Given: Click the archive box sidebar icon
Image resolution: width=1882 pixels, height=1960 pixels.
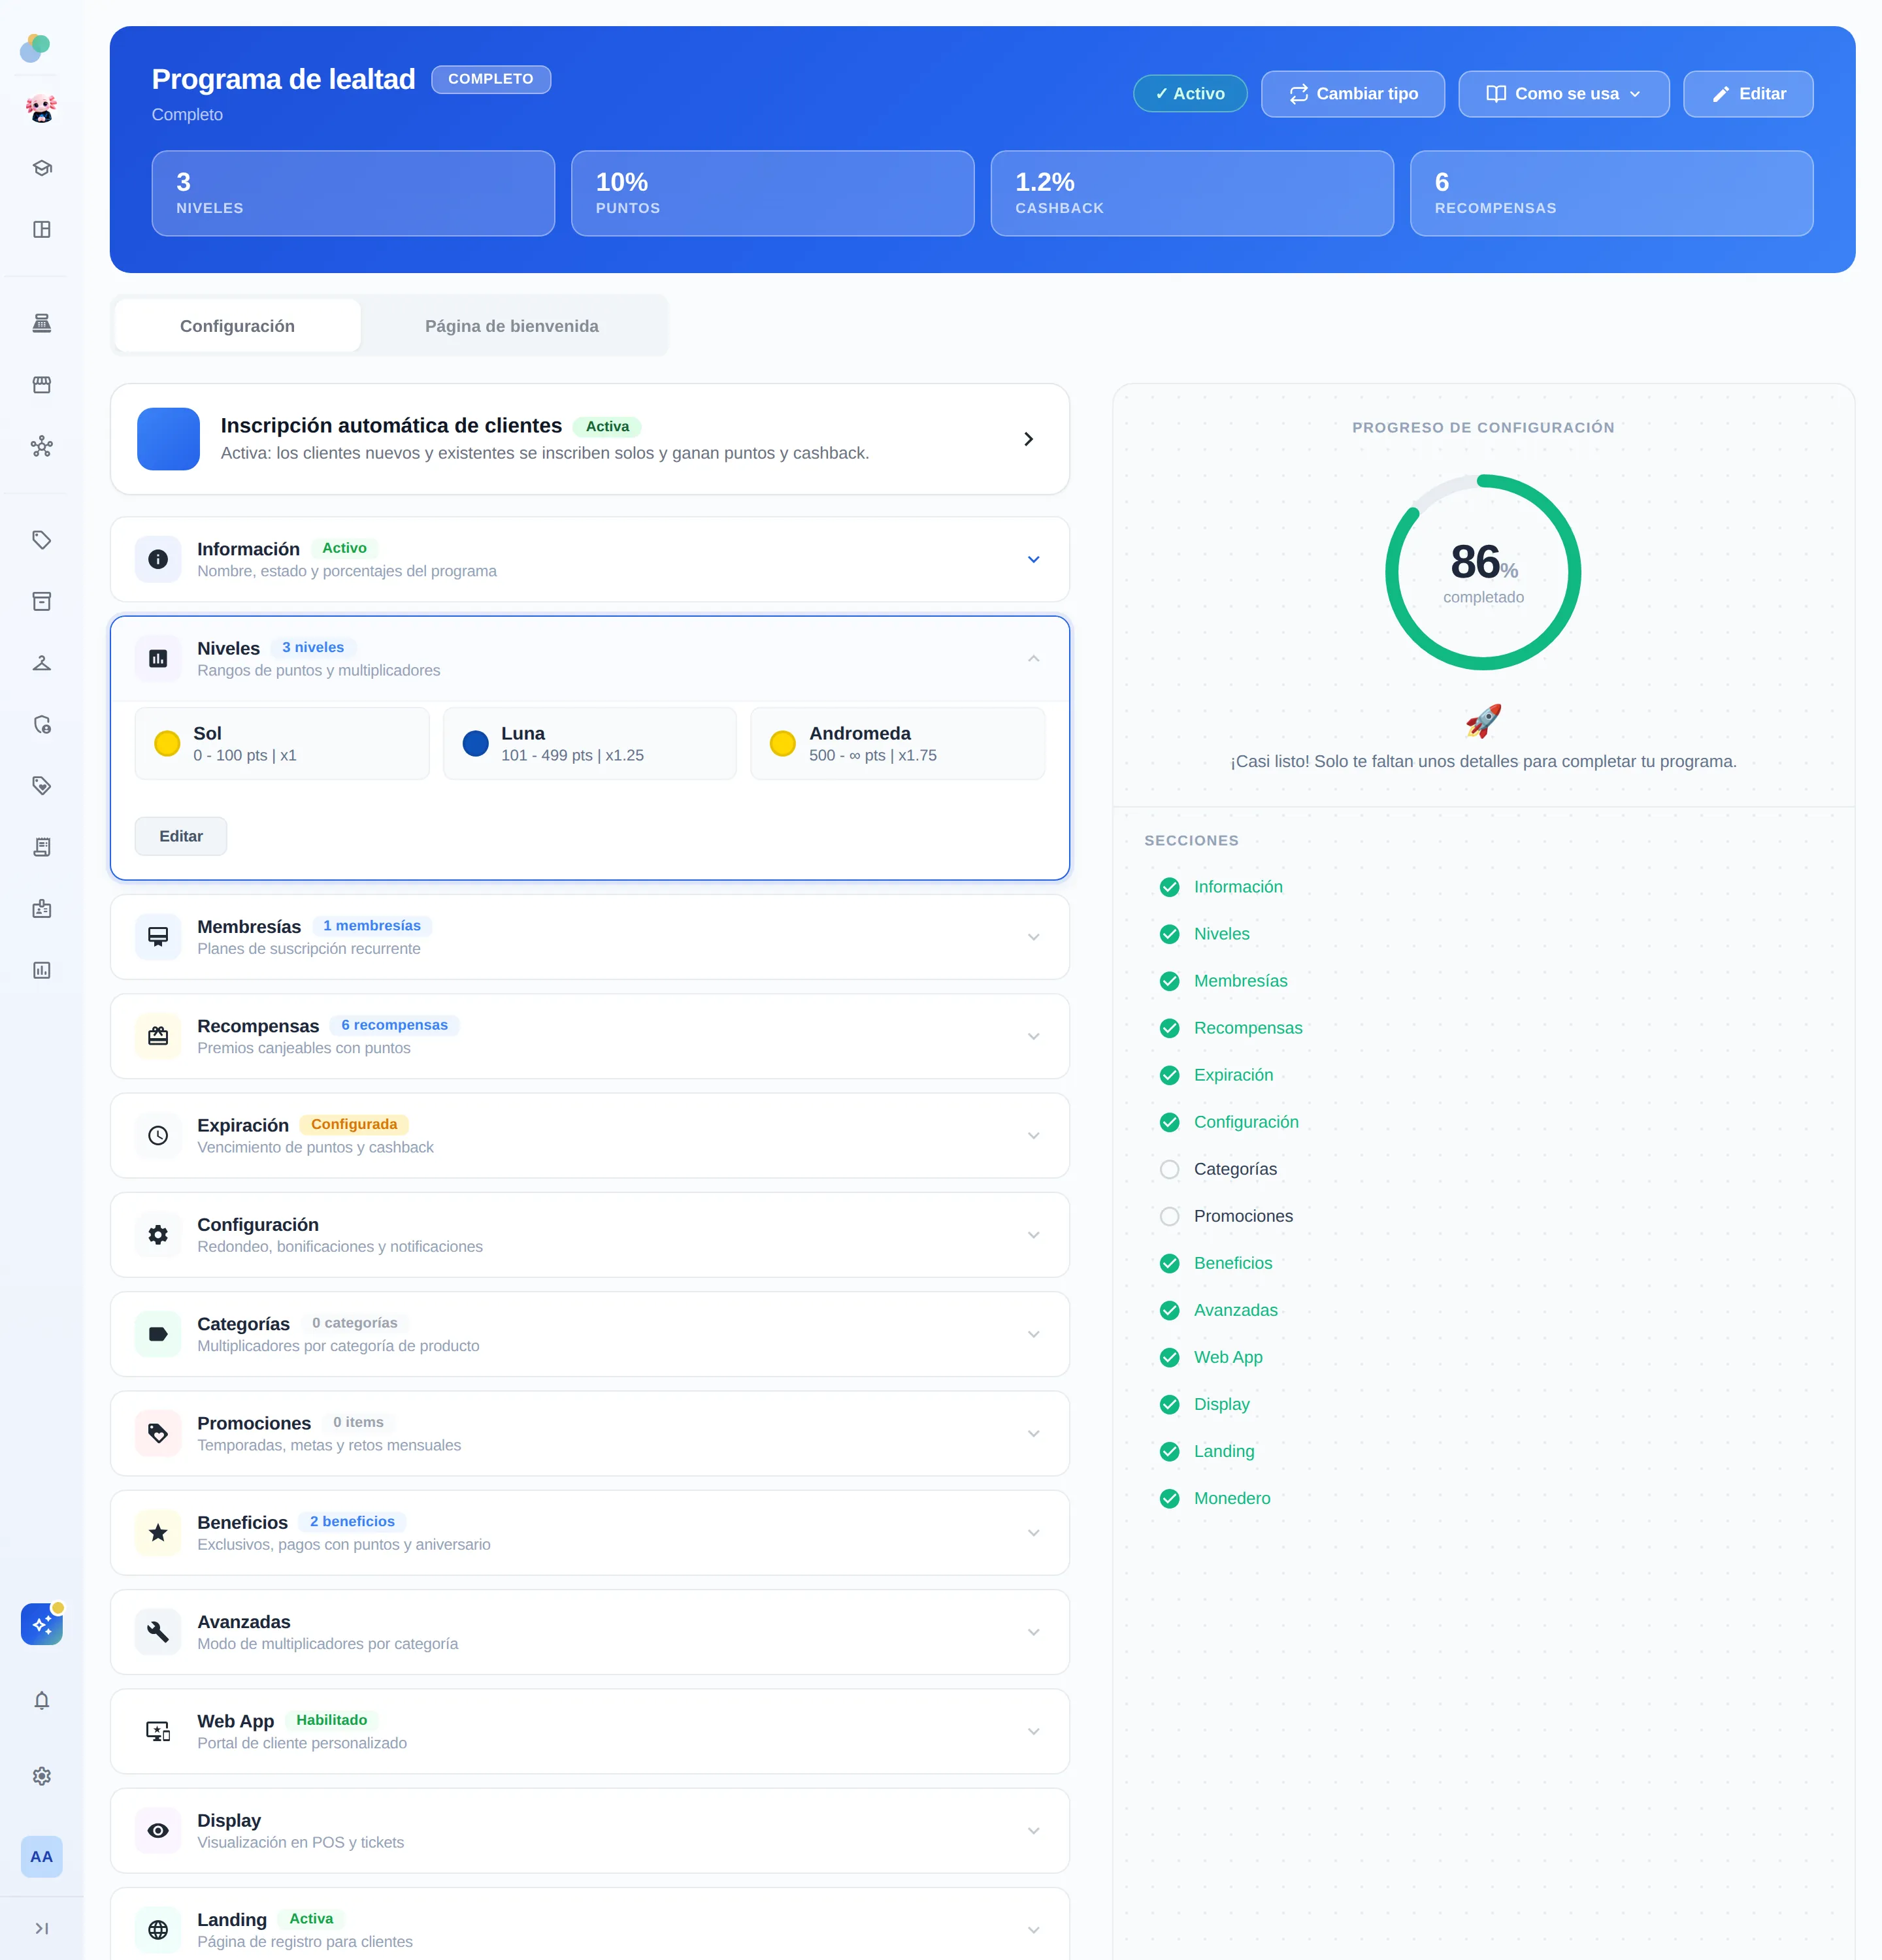Looking at the screenshot, I should pos(41,601).
